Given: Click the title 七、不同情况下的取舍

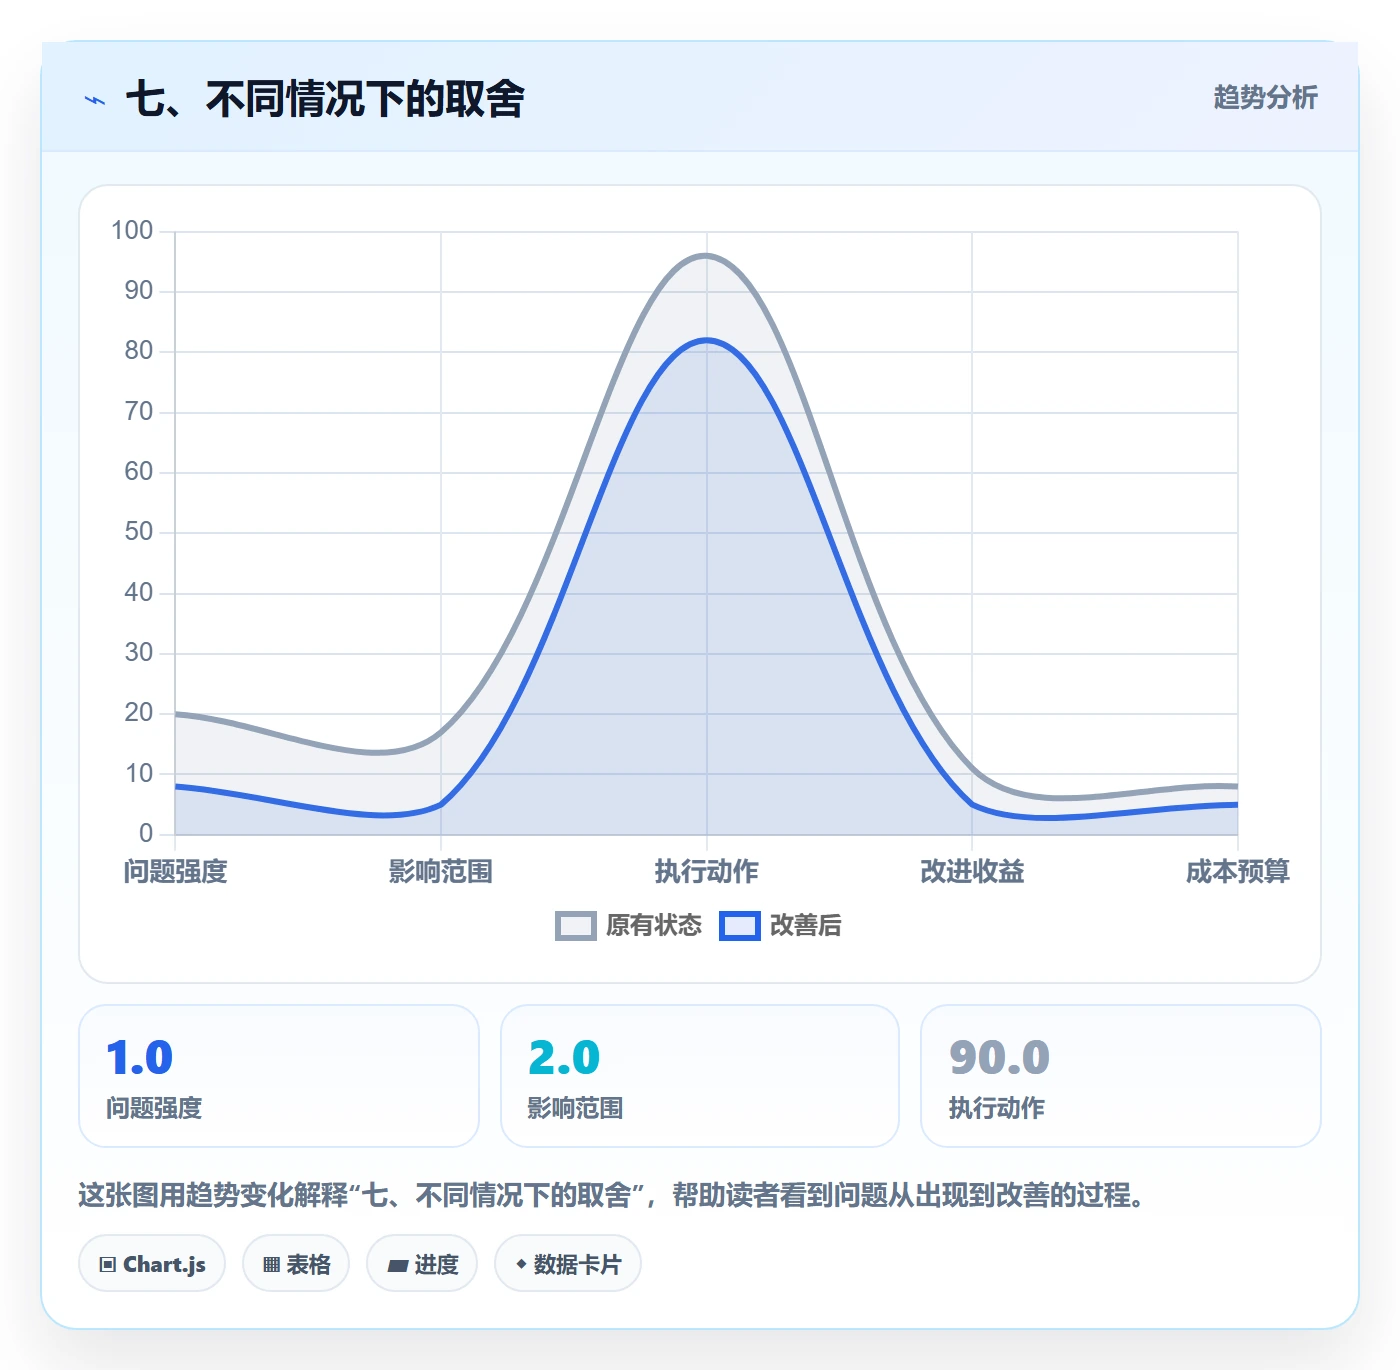Looking at the screenshot, I should (325, 99).
